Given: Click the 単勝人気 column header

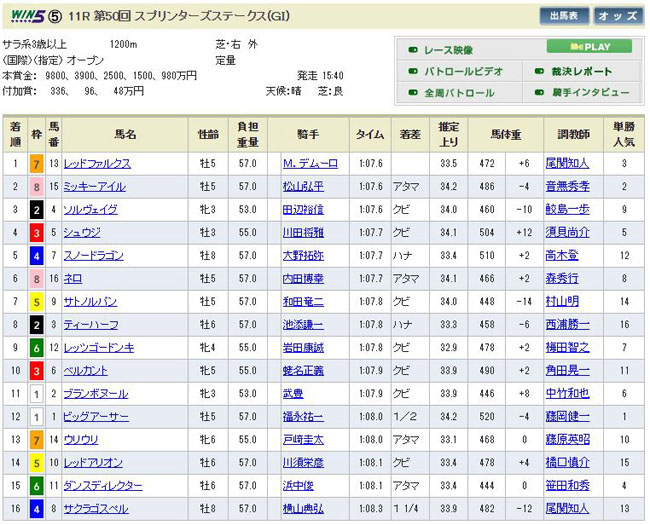Looking at the screenshot, I should coord(623,133).
